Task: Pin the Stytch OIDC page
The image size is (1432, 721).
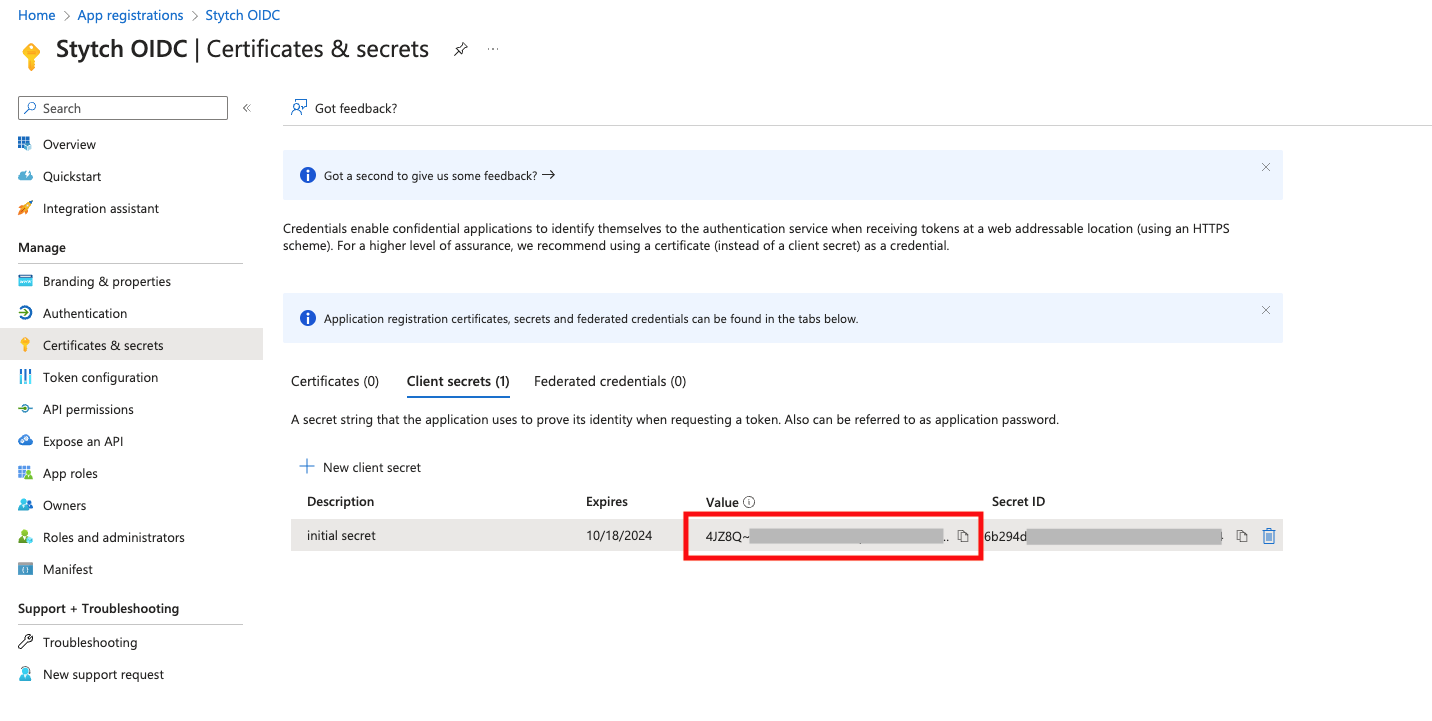Action: coord(460,49)
